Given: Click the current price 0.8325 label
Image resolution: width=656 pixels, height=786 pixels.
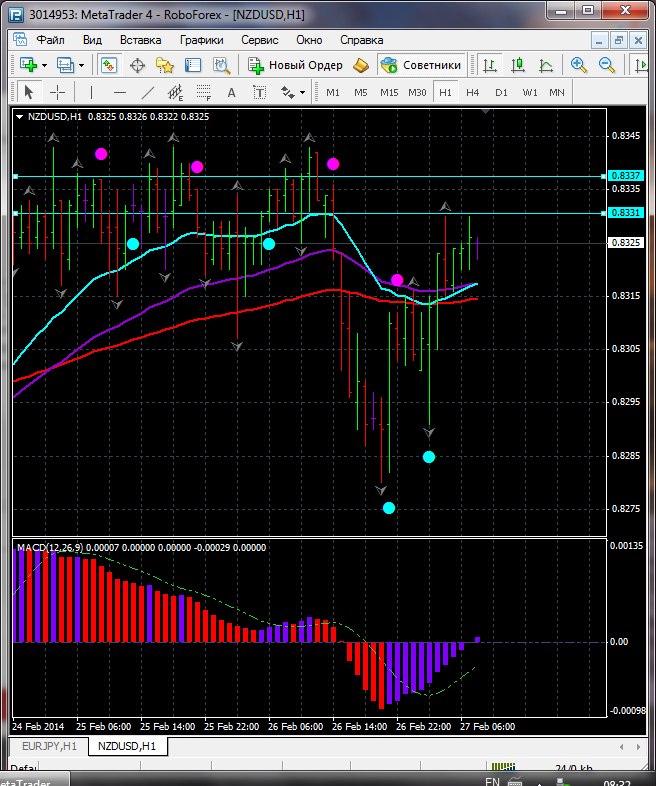Looking at the screenshot, I should 625,243.
